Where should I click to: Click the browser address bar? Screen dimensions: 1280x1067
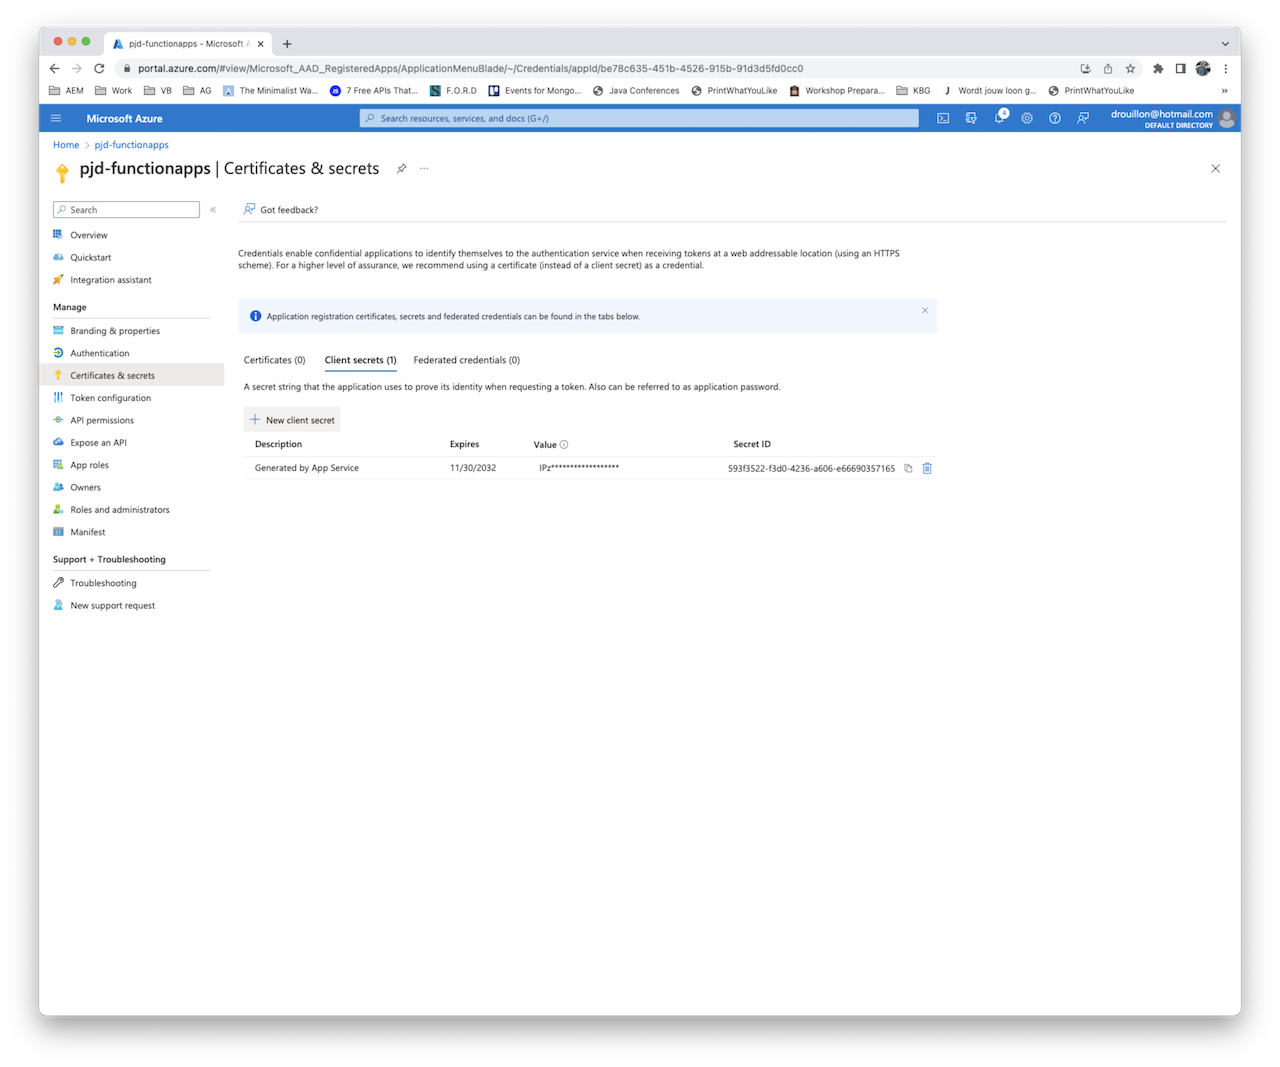600,68
